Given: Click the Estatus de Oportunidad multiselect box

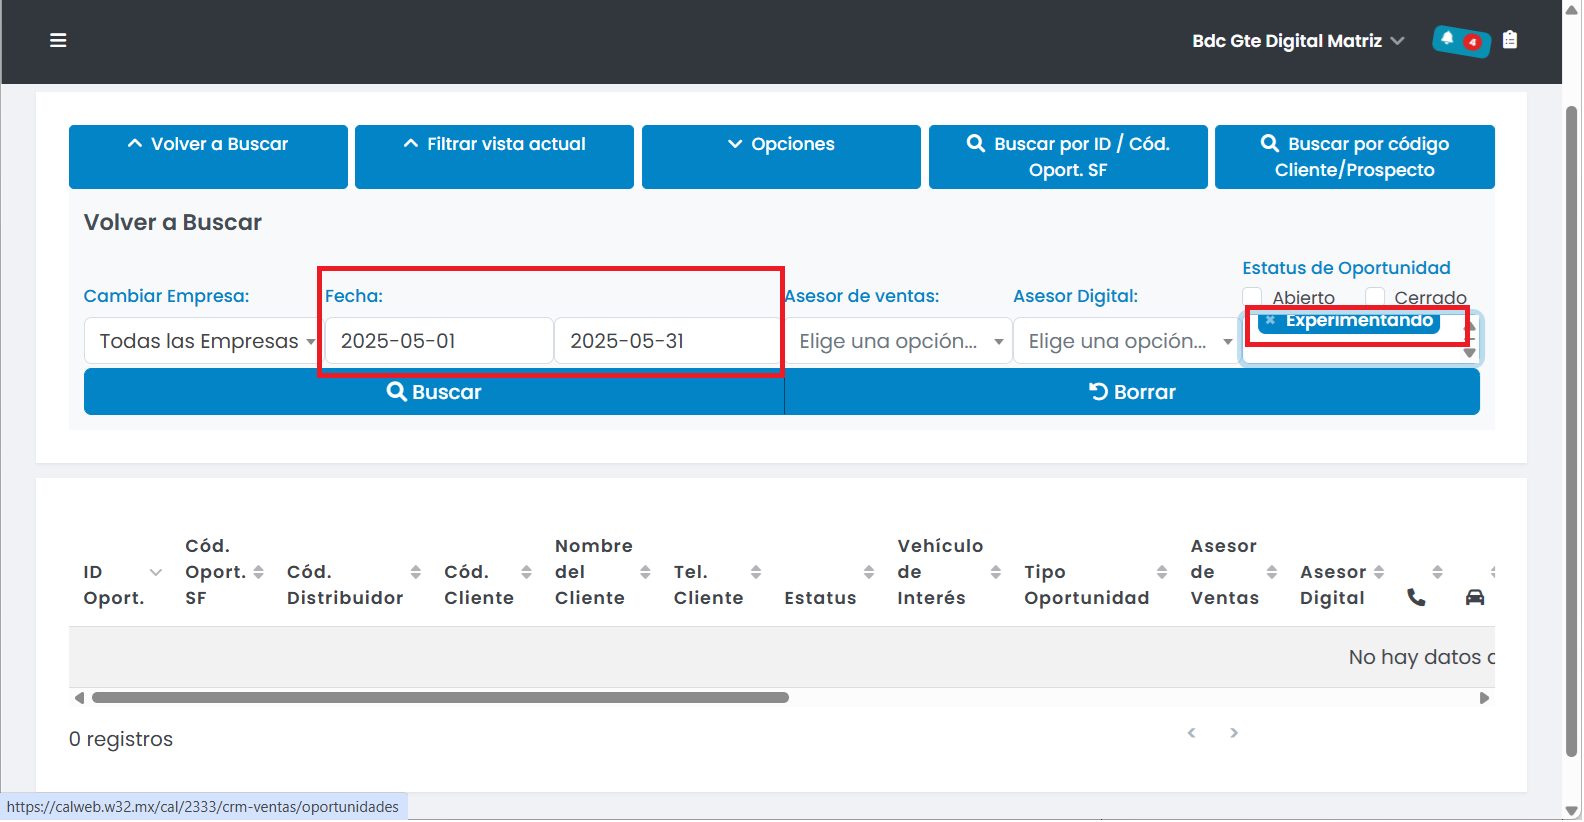Looking at the screenshot, I should coord(1360,338).
